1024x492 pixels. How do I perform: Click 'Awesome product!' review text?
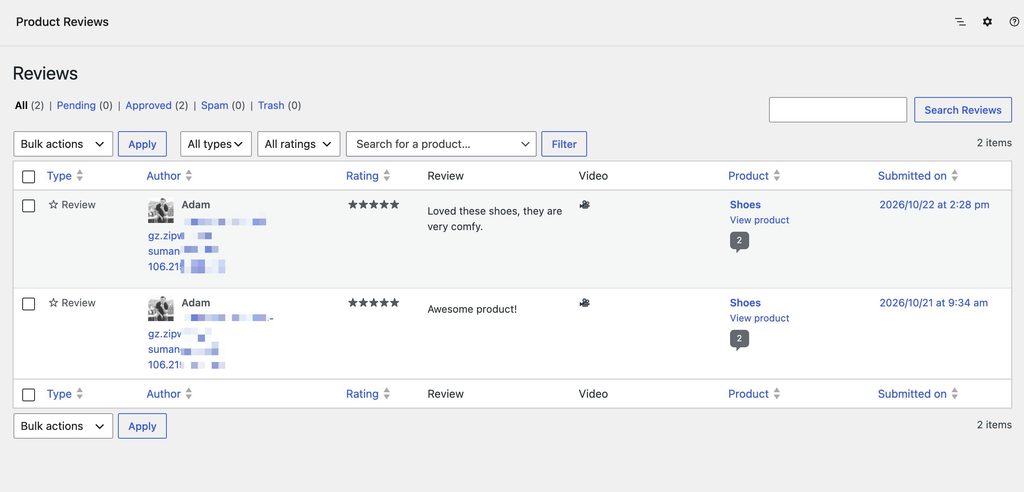point(472,309)
